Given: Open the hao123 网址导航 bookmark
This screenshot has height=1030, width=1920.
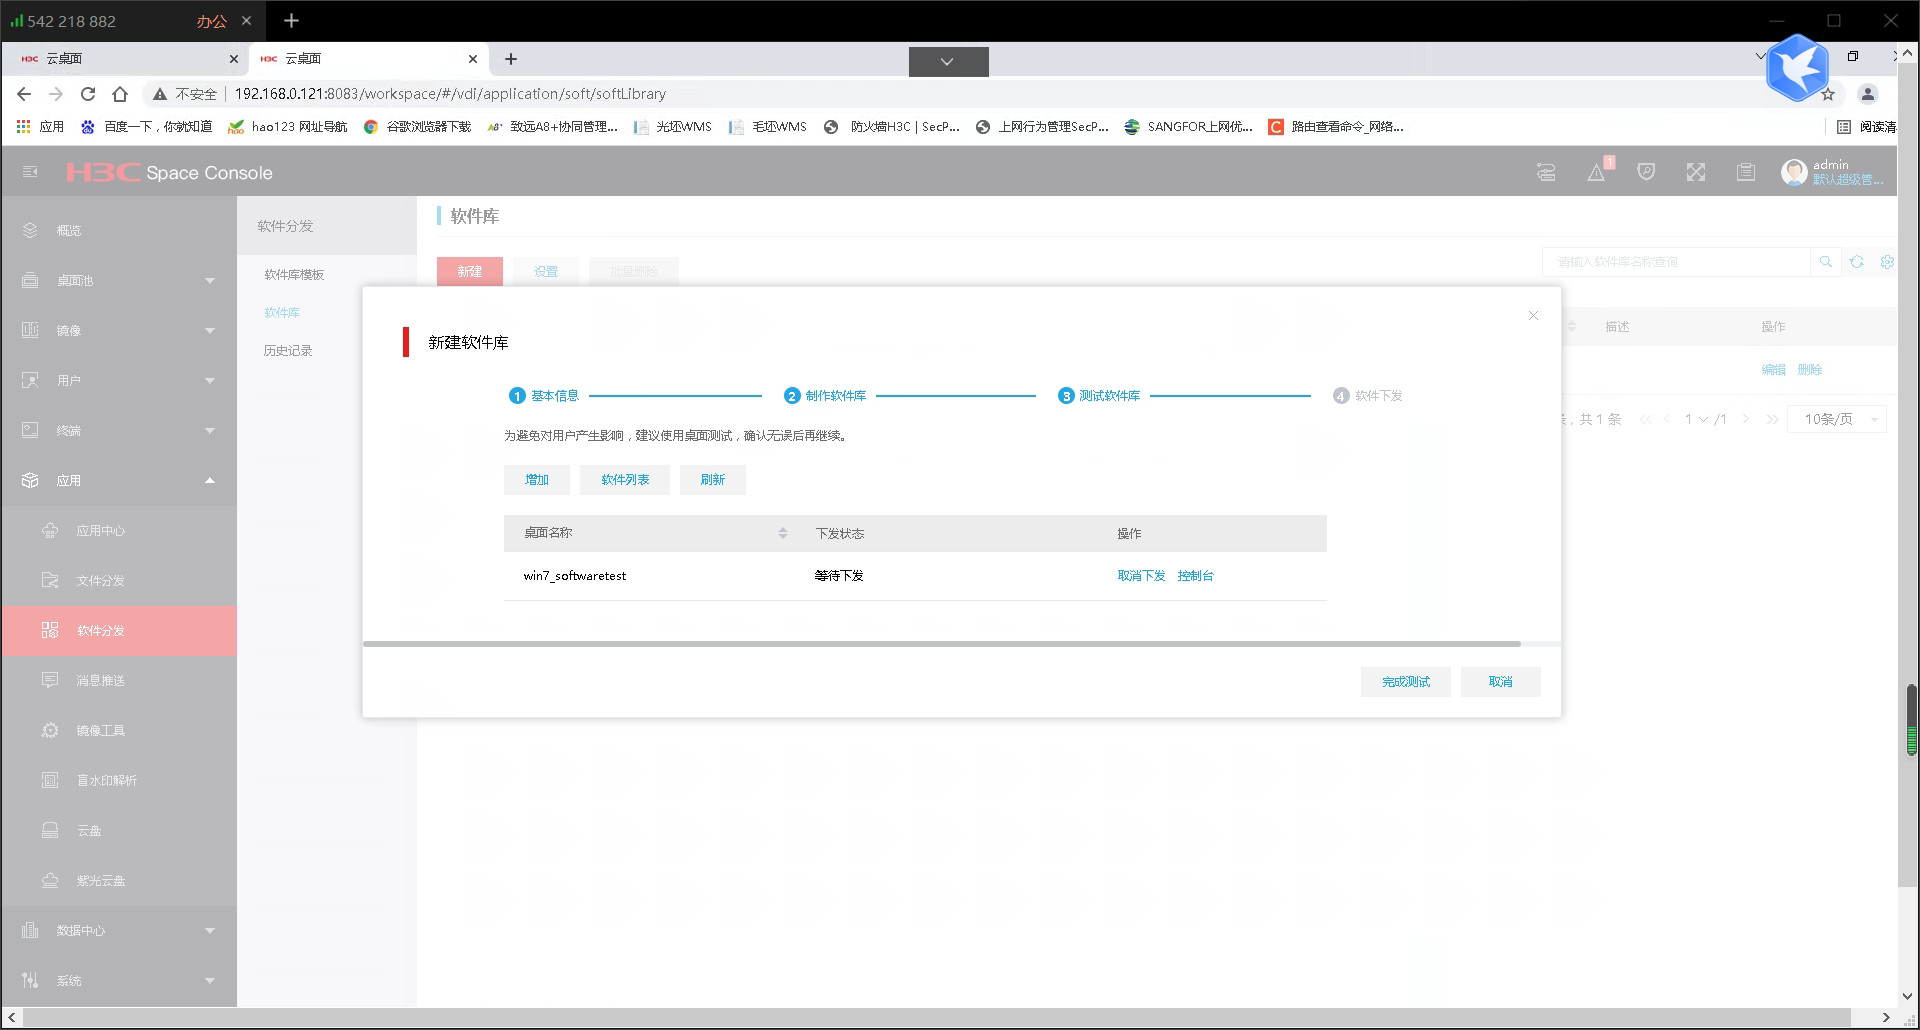Looking at the screenshot, I should (x=288, y=127).
